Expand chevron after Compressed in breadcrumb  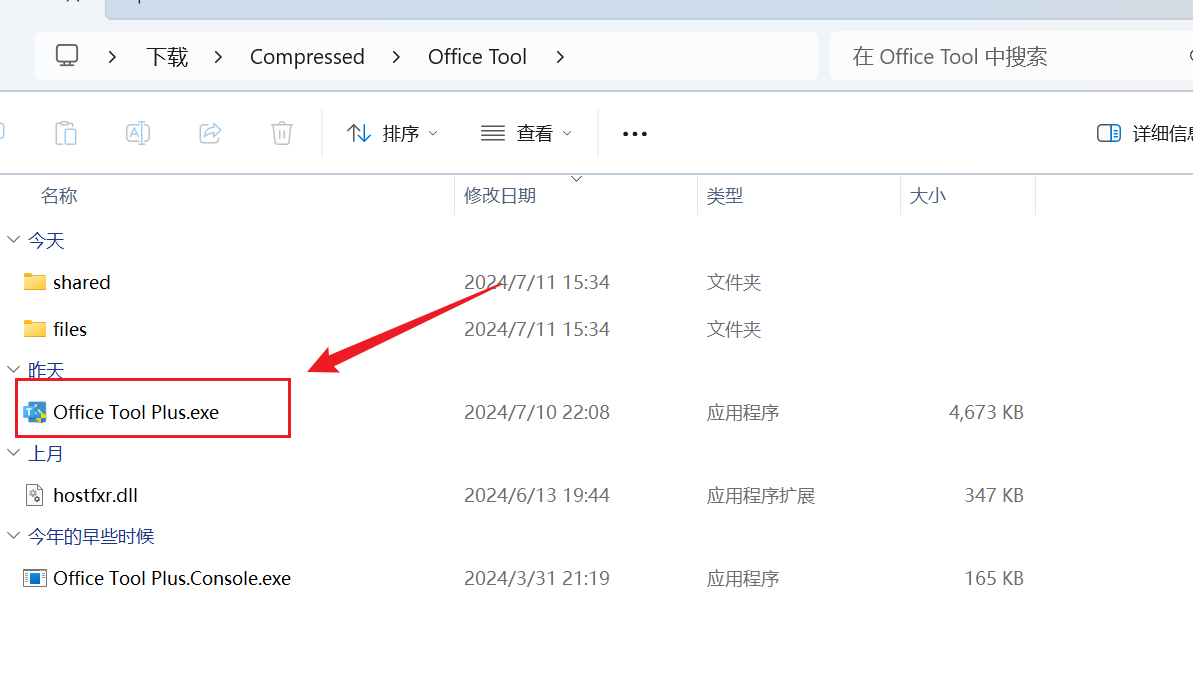(396, 57)
